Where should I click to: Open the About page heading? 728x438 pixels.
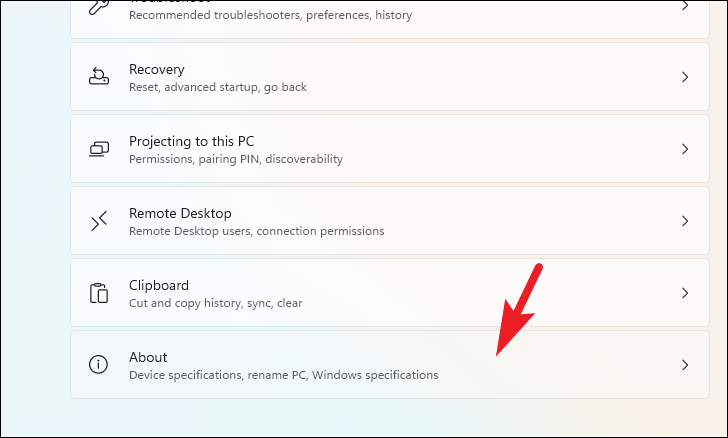[x=148, y=357]
